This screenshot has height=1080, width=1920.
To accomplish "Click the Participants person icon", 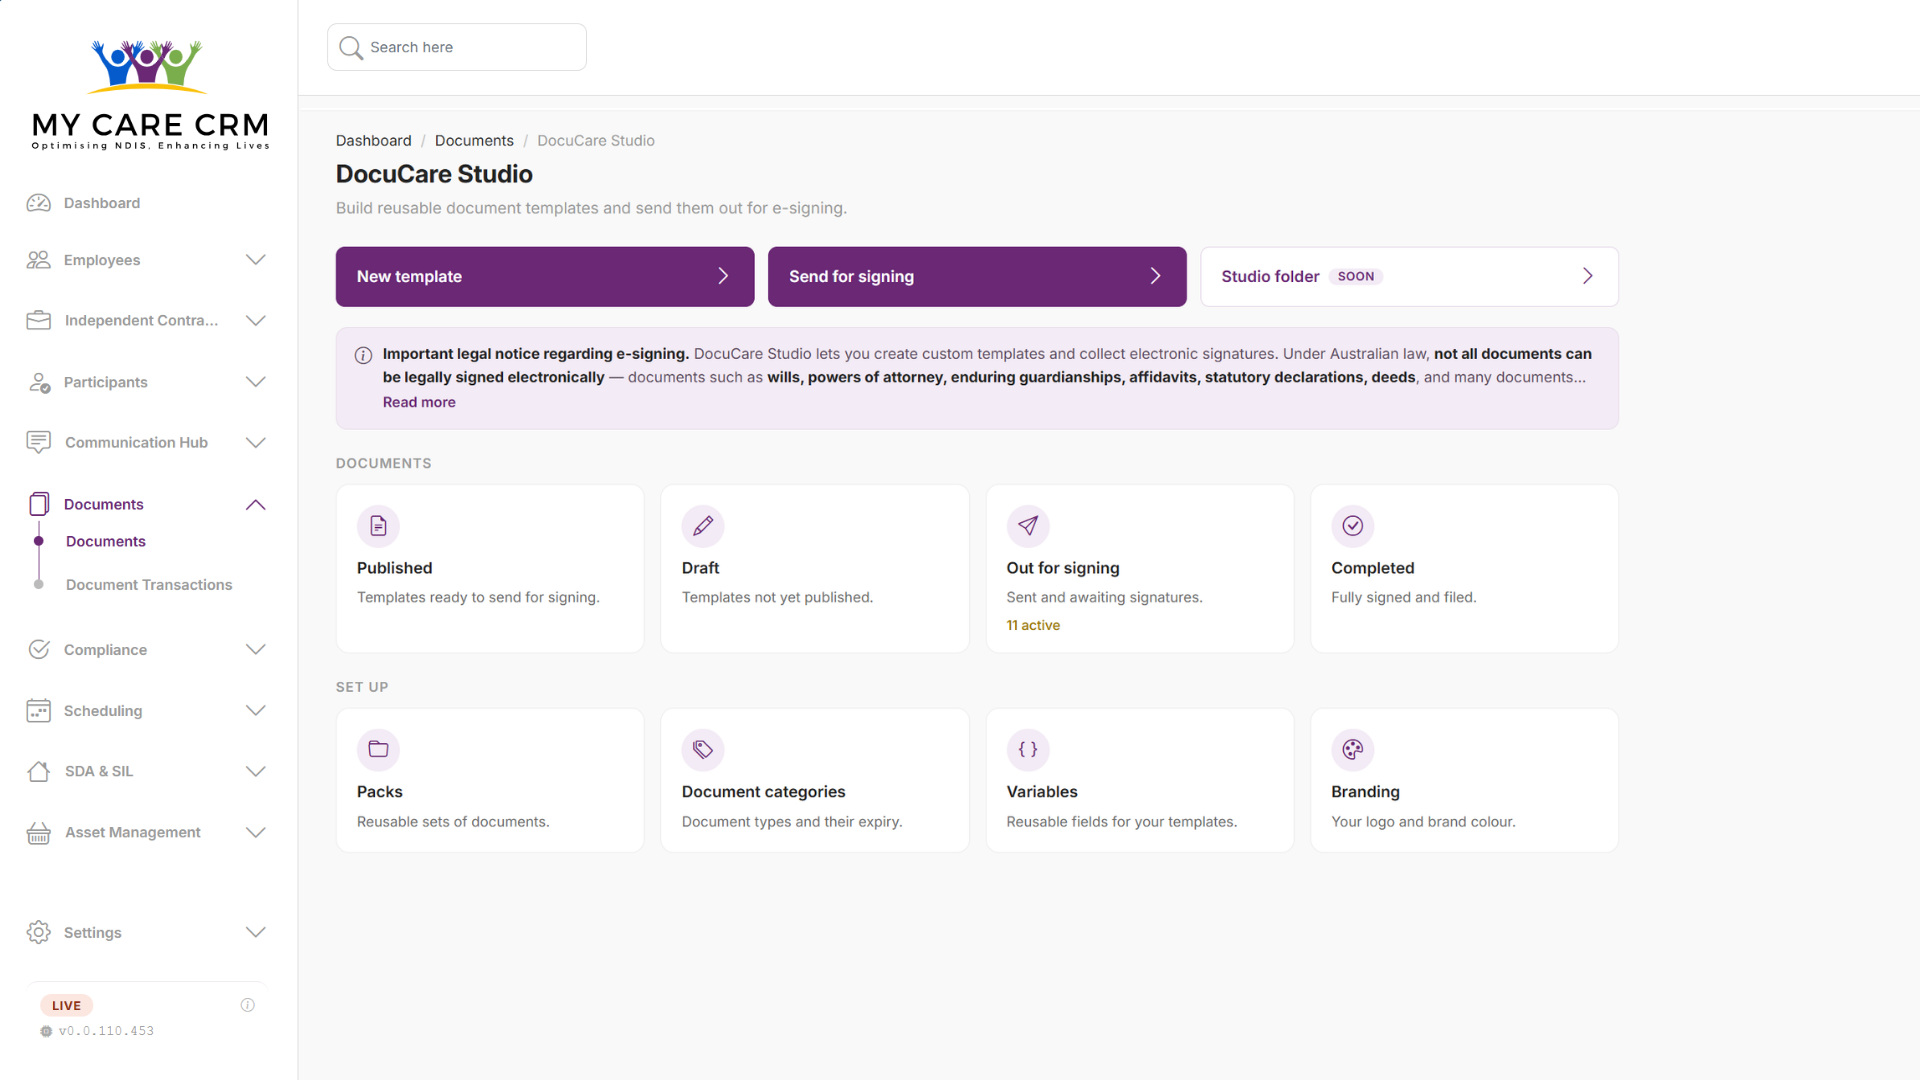I will click(x=39, y=382).
